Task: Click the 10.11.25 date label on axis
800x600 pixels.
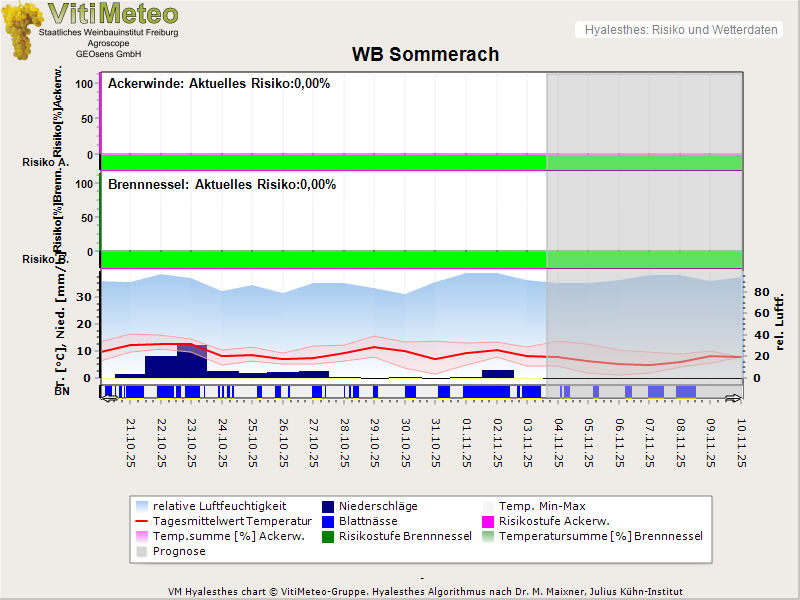Action: point(742,443)
